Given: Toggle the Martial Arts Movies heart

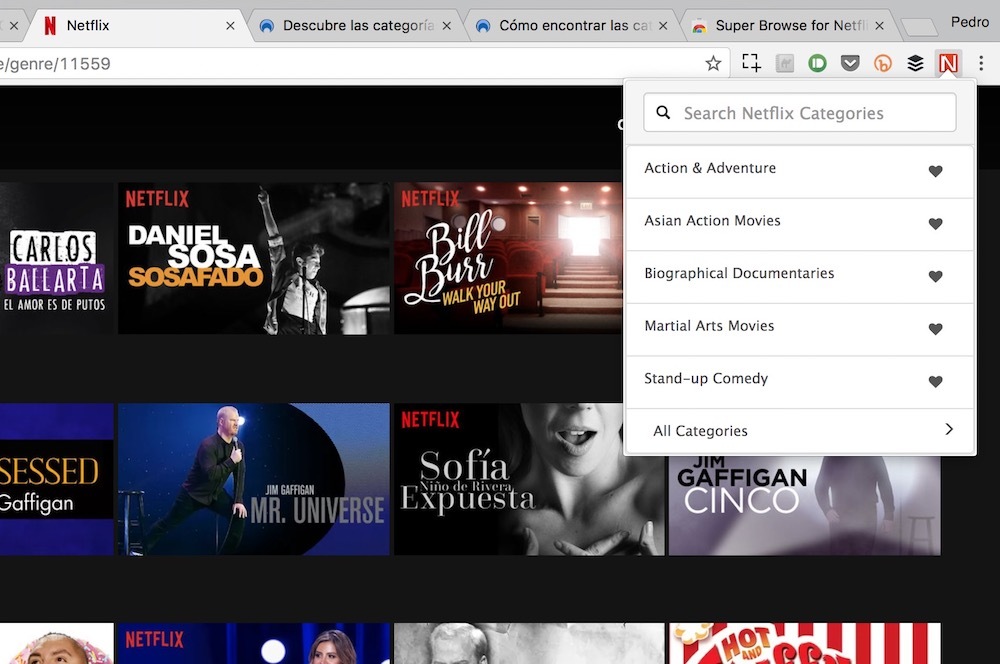Looking at the screenshot, I should (x=935, y=328).
